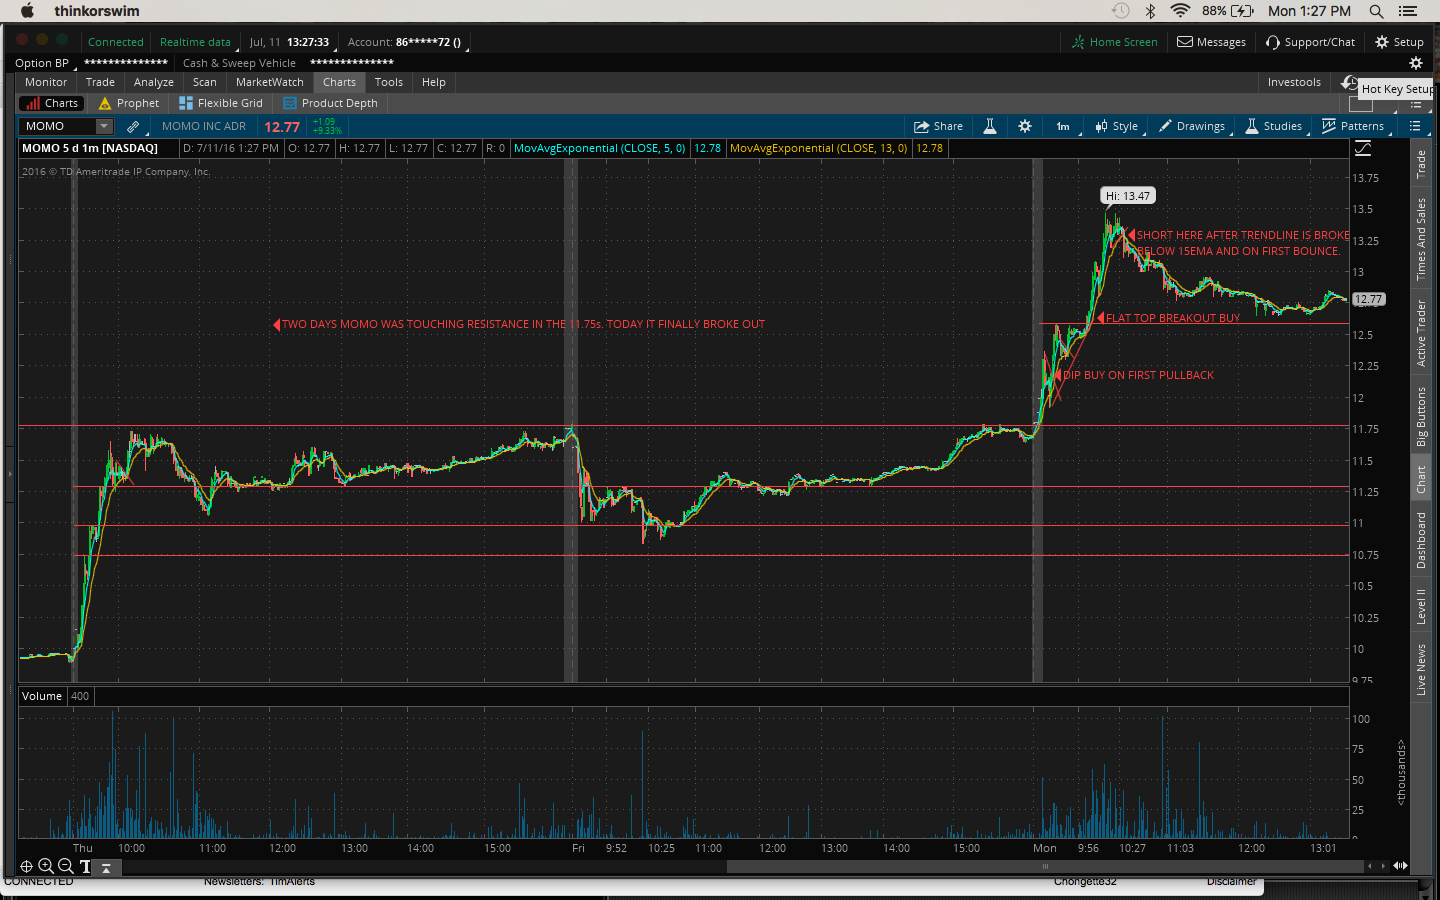The height and width of the screenshot is (900, 1440).
Task: Expand the MOMO symbol dropdown
Action: 104,126
